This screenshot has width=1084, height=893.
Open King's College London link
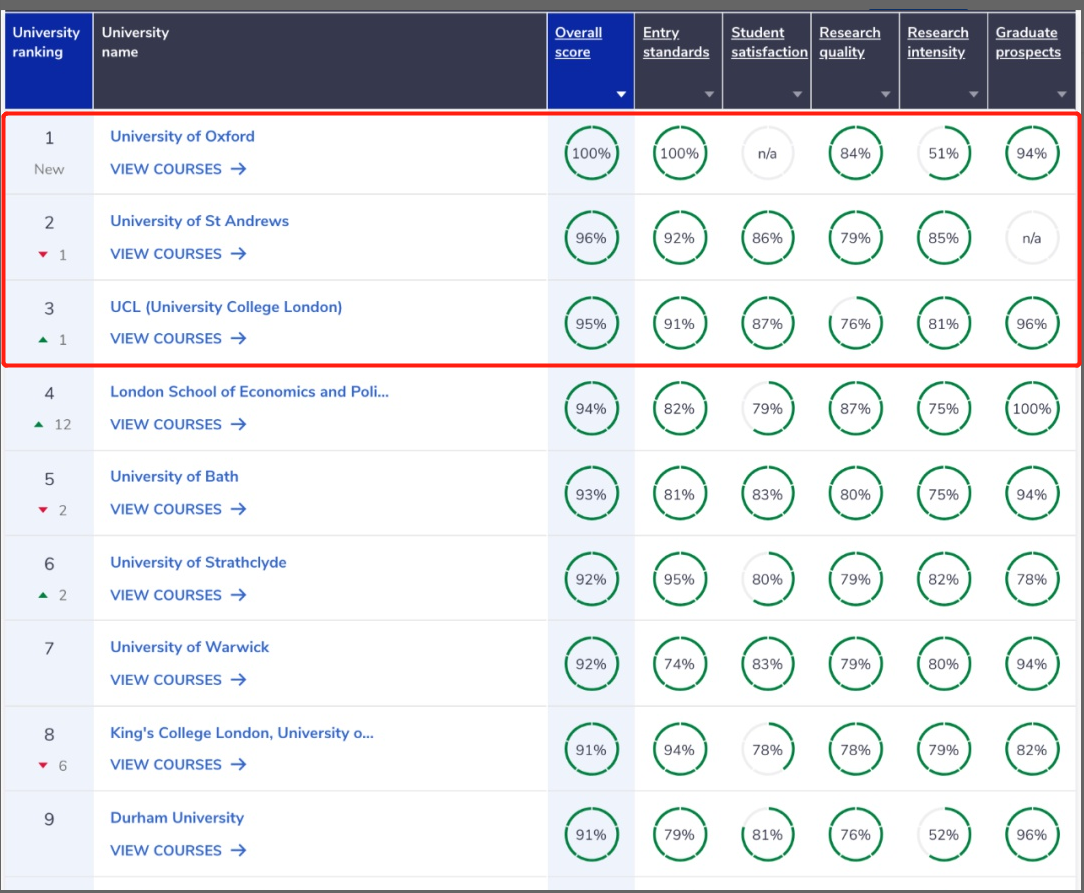[242, 733]
